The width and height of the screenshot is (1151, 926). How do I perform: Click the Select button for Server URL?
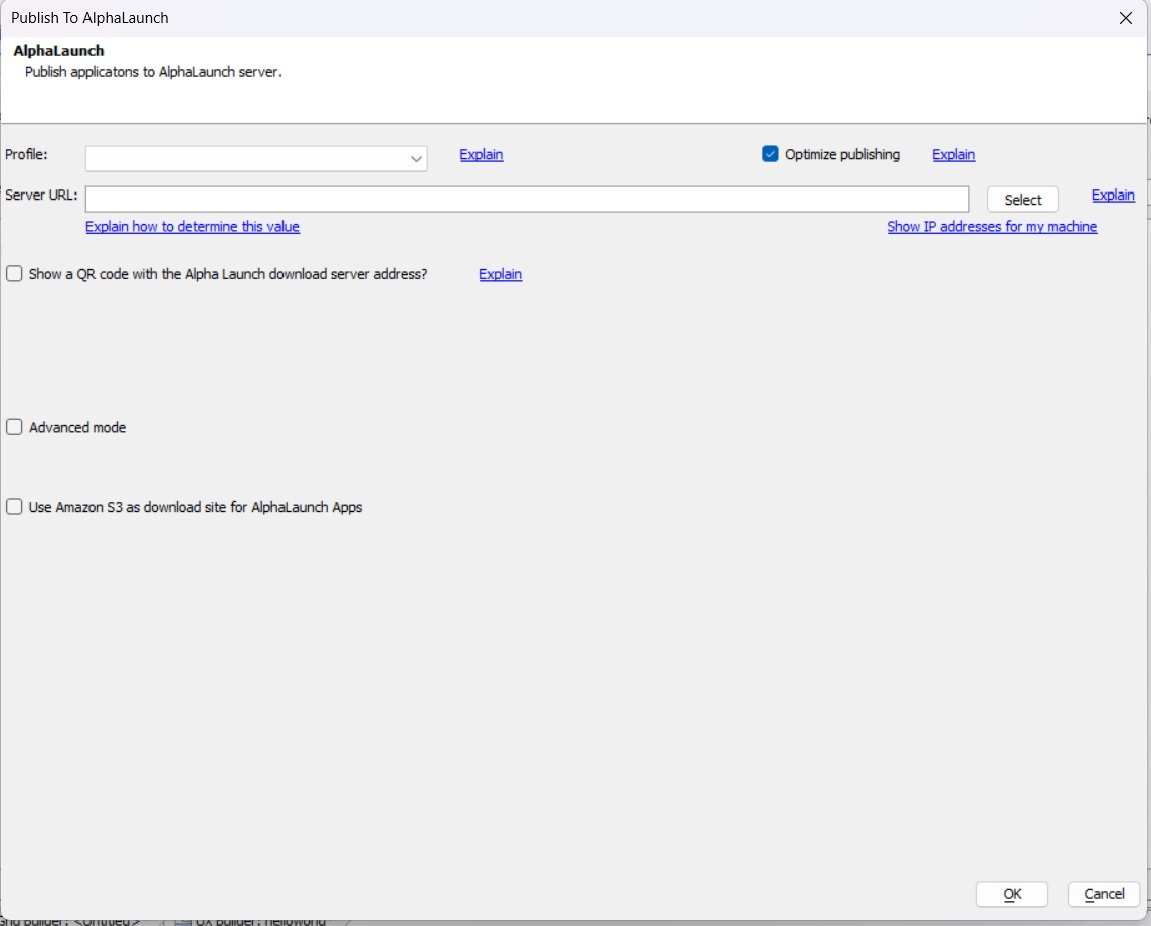(x=1022, y=200)
